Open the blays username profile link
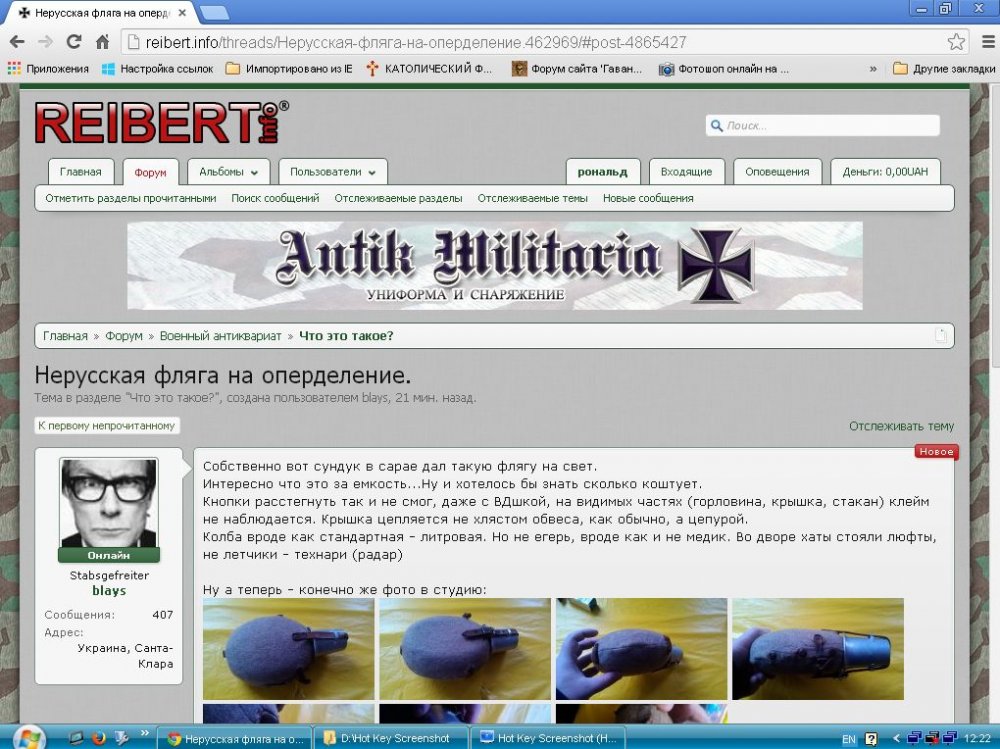This screenshot has height=749, width=1000. pyautogui.click(x=109, y=591)
